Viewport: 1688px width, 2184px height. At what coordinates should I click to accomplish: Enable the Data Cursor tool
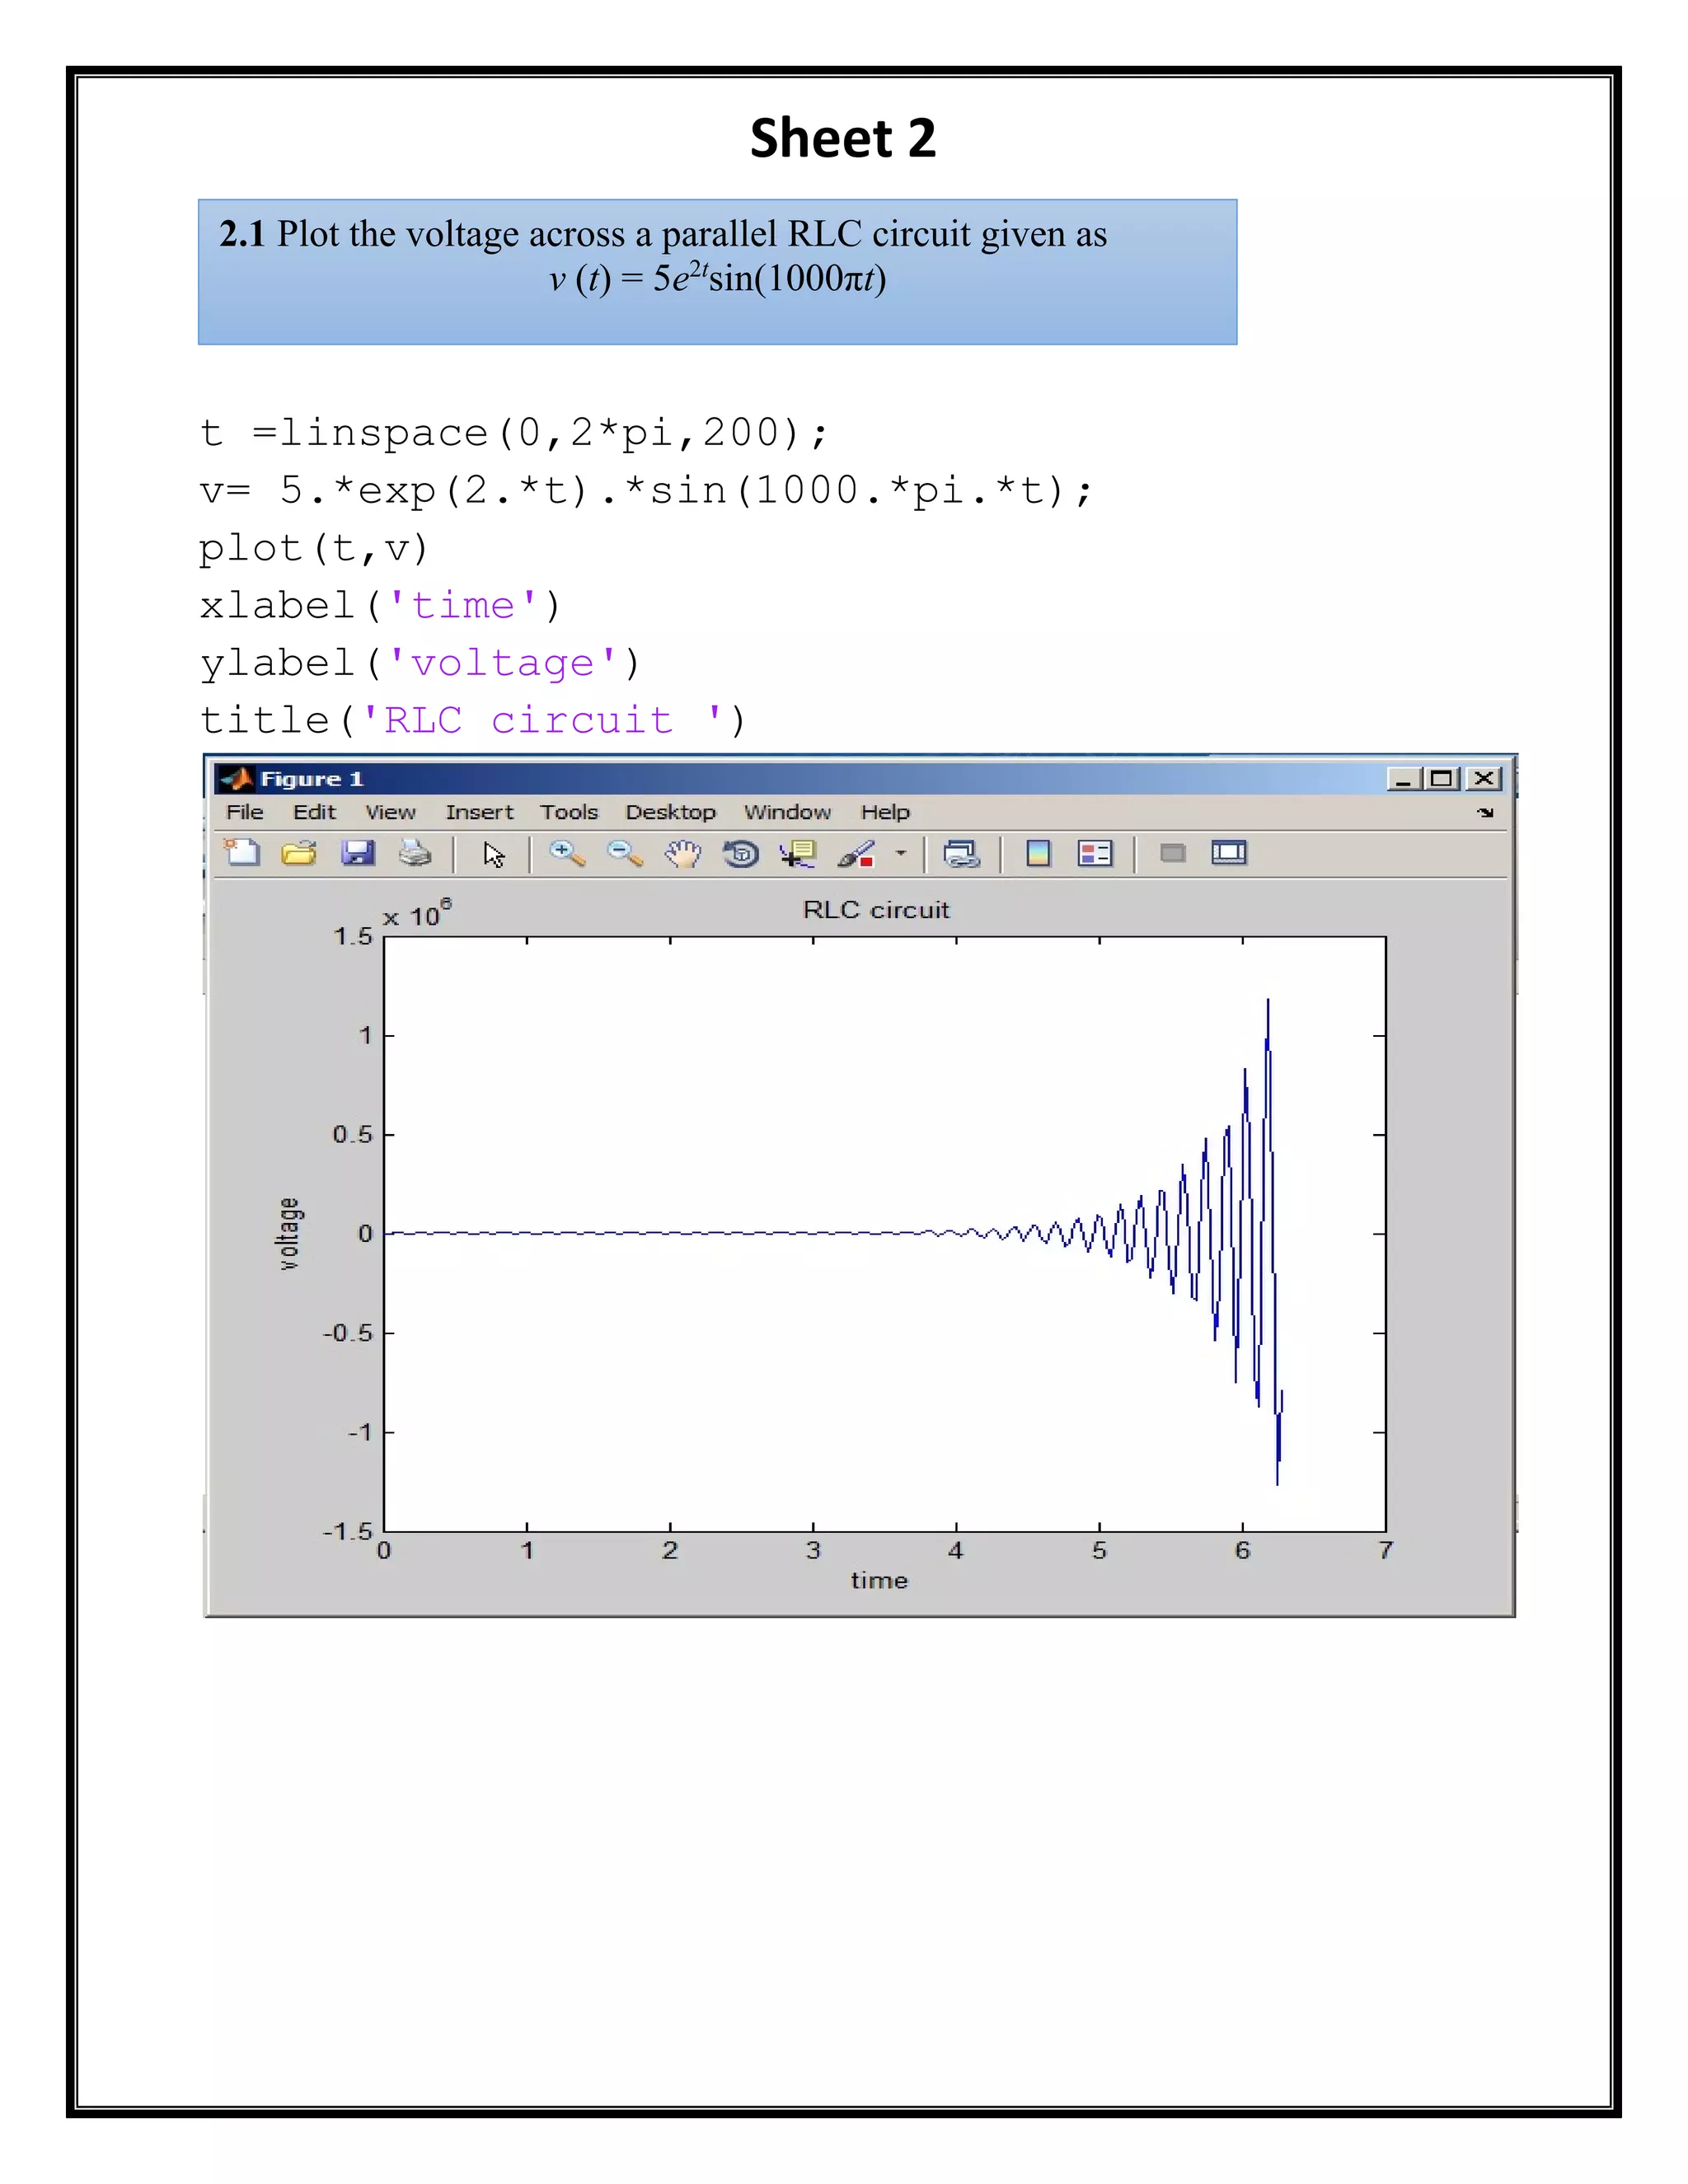click(x=798, y=853)
